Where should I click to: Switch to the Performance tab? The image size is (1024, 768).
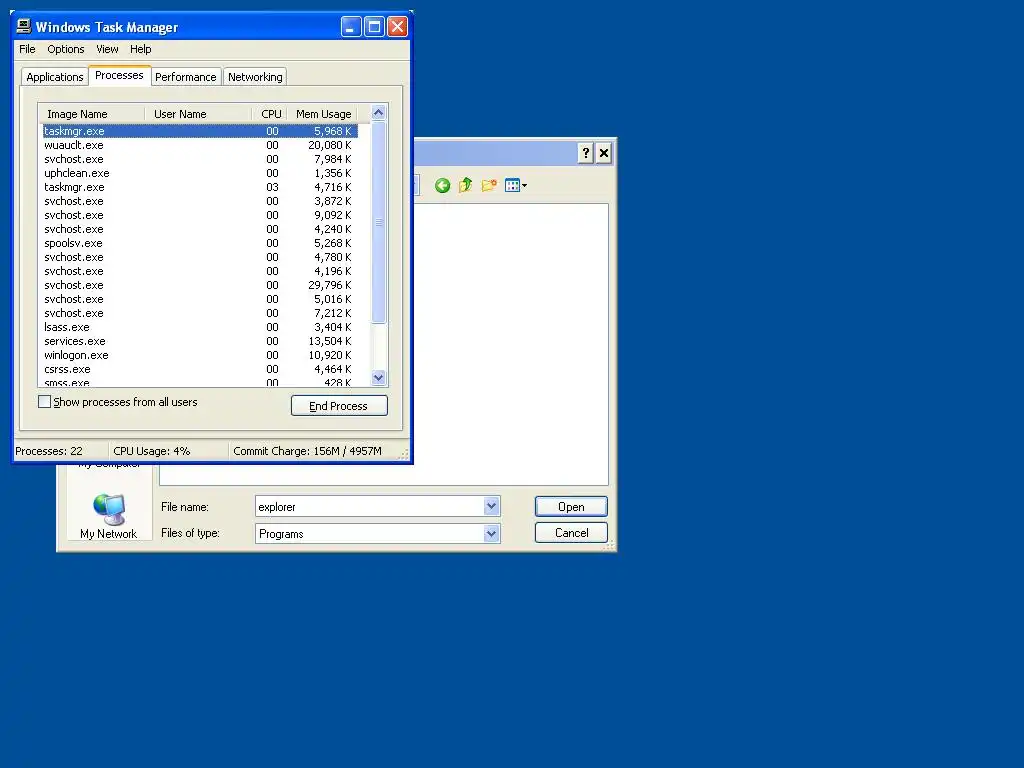click(185, 77)
